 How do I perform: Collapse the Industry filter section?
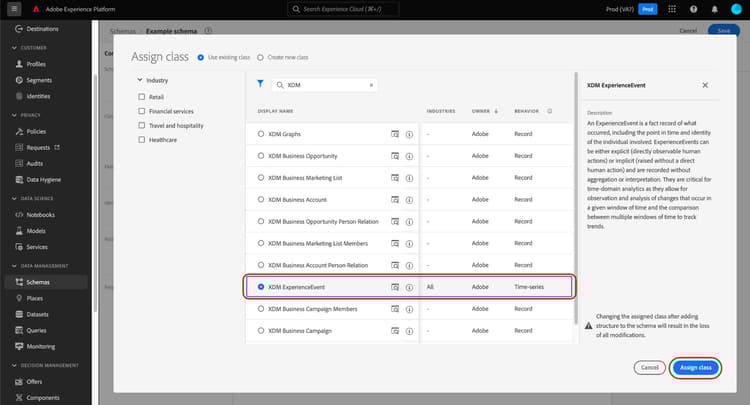[139, 80]
